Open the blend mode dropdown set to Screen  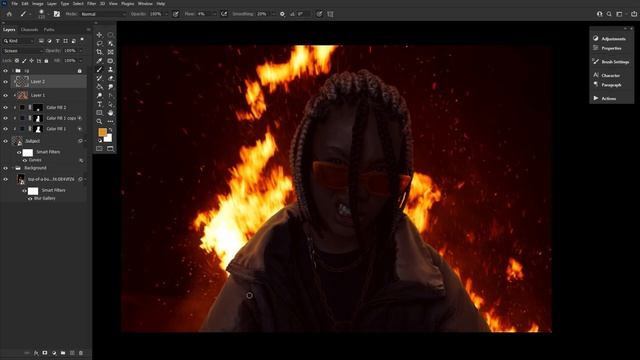point(23,51)
